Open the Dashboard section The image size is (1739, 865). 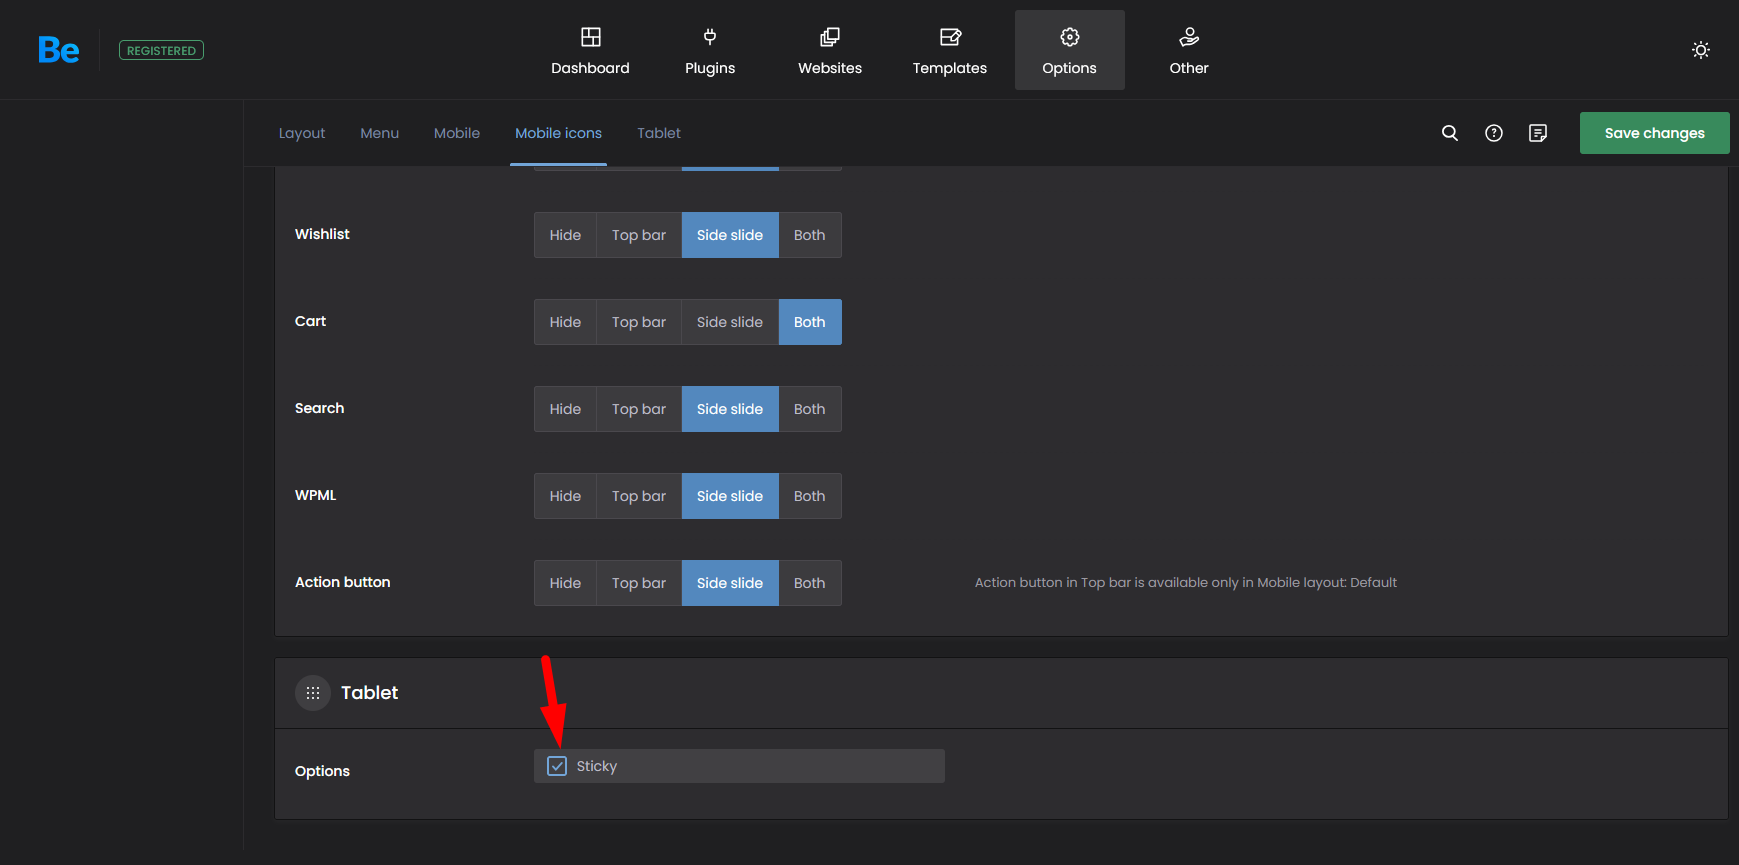pos(590,51)
